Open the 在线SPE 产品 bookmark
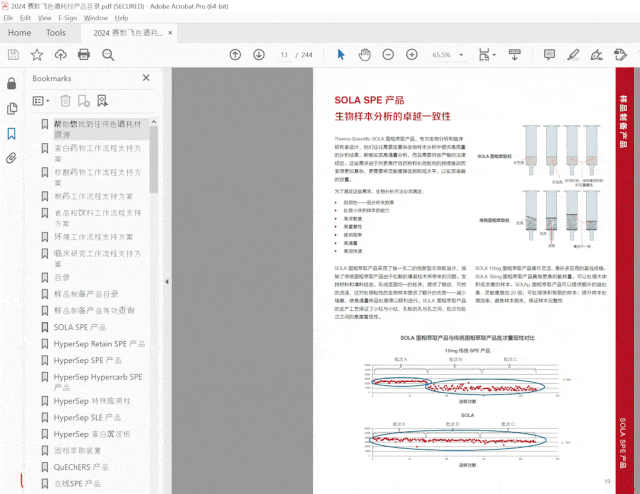 tap(78, 483)
